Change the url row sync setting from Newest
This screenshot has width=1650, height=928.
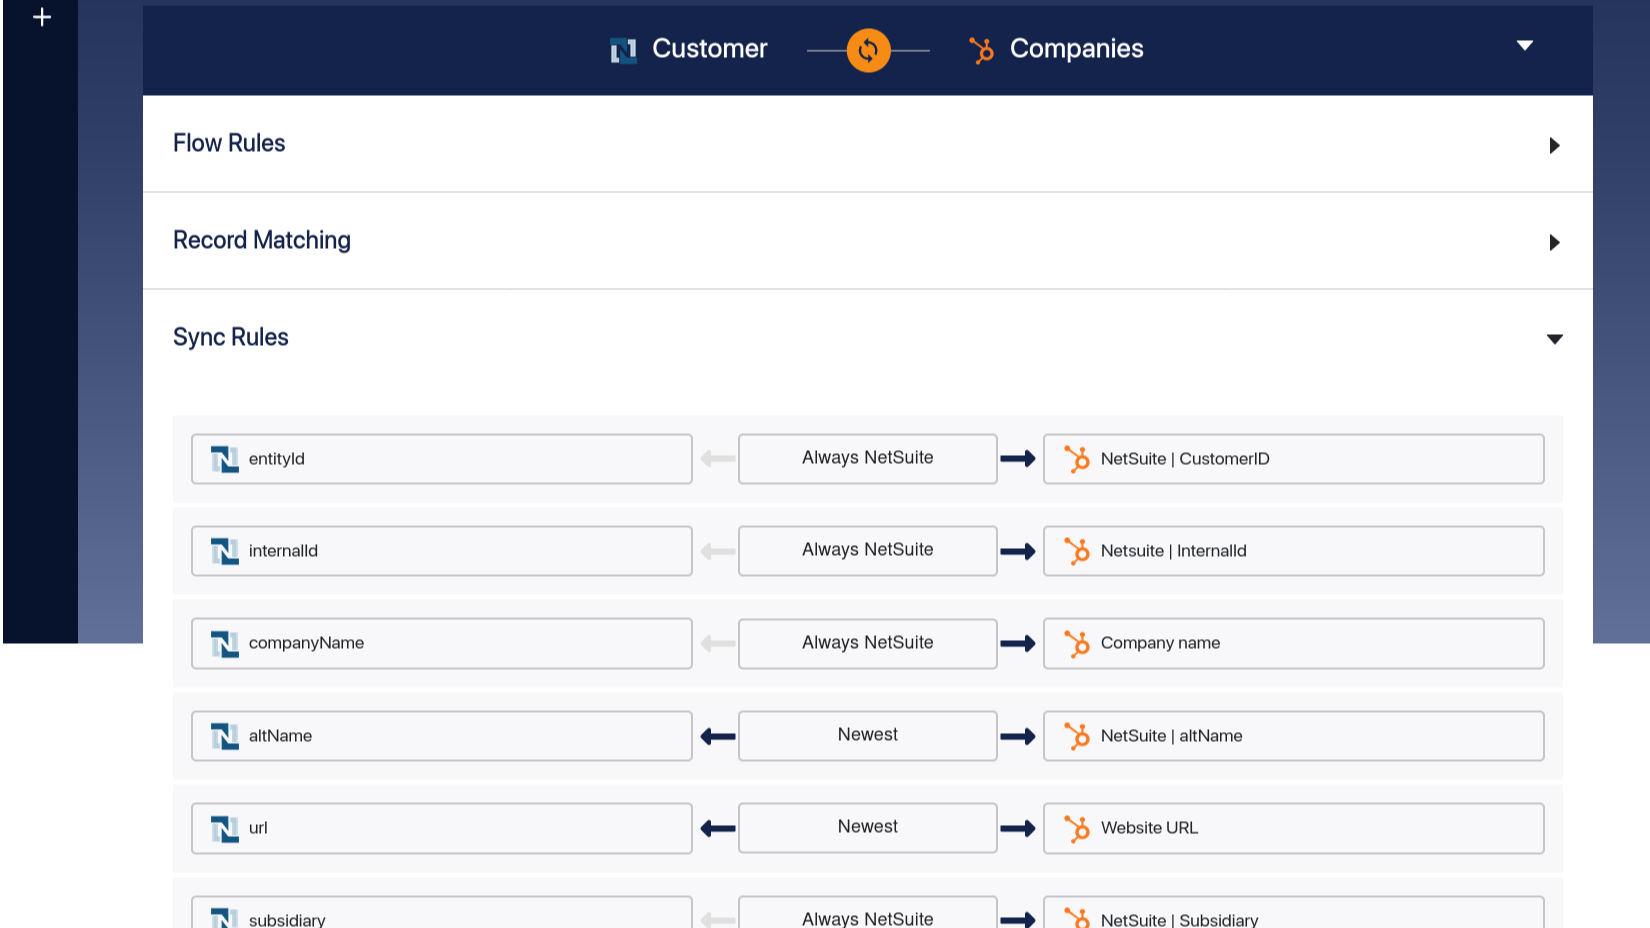(x=866, y=827)
